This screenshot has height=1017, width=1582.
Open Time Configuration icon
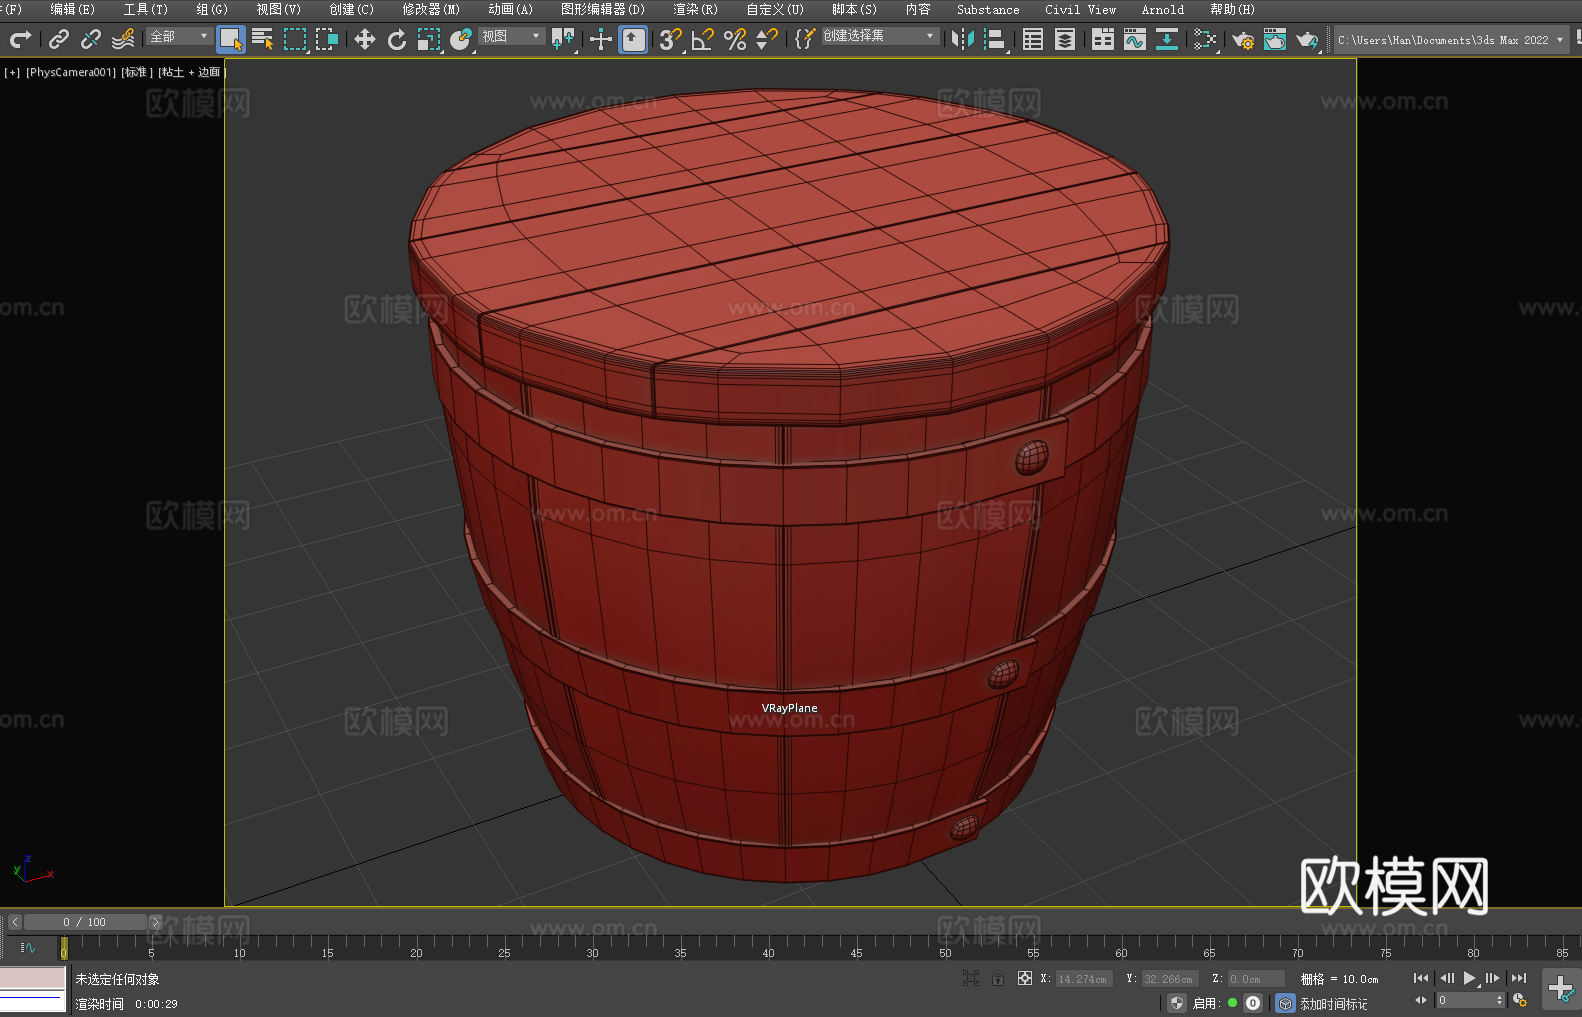[1520, 1000]
